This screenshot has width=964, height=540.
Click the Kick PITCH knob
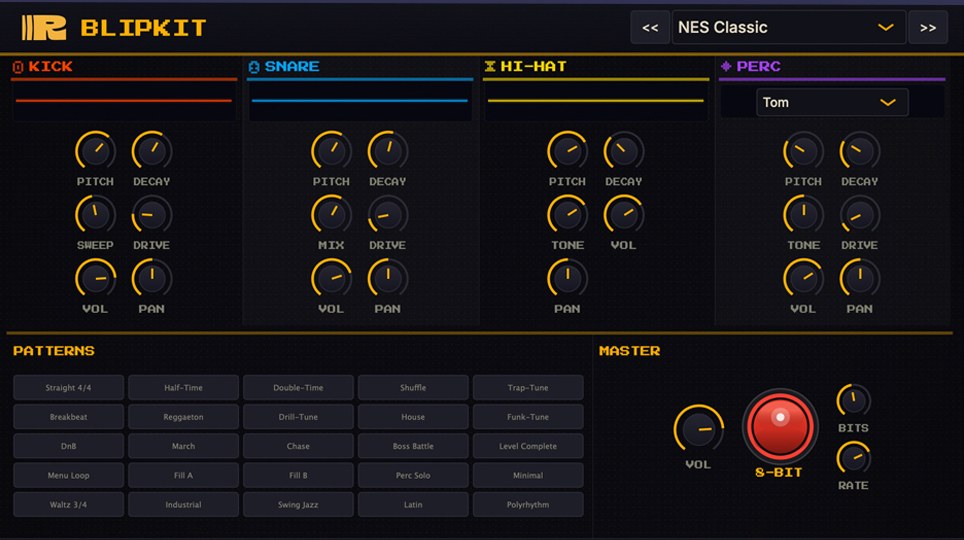pyautogui.click(x=95, y=151)
